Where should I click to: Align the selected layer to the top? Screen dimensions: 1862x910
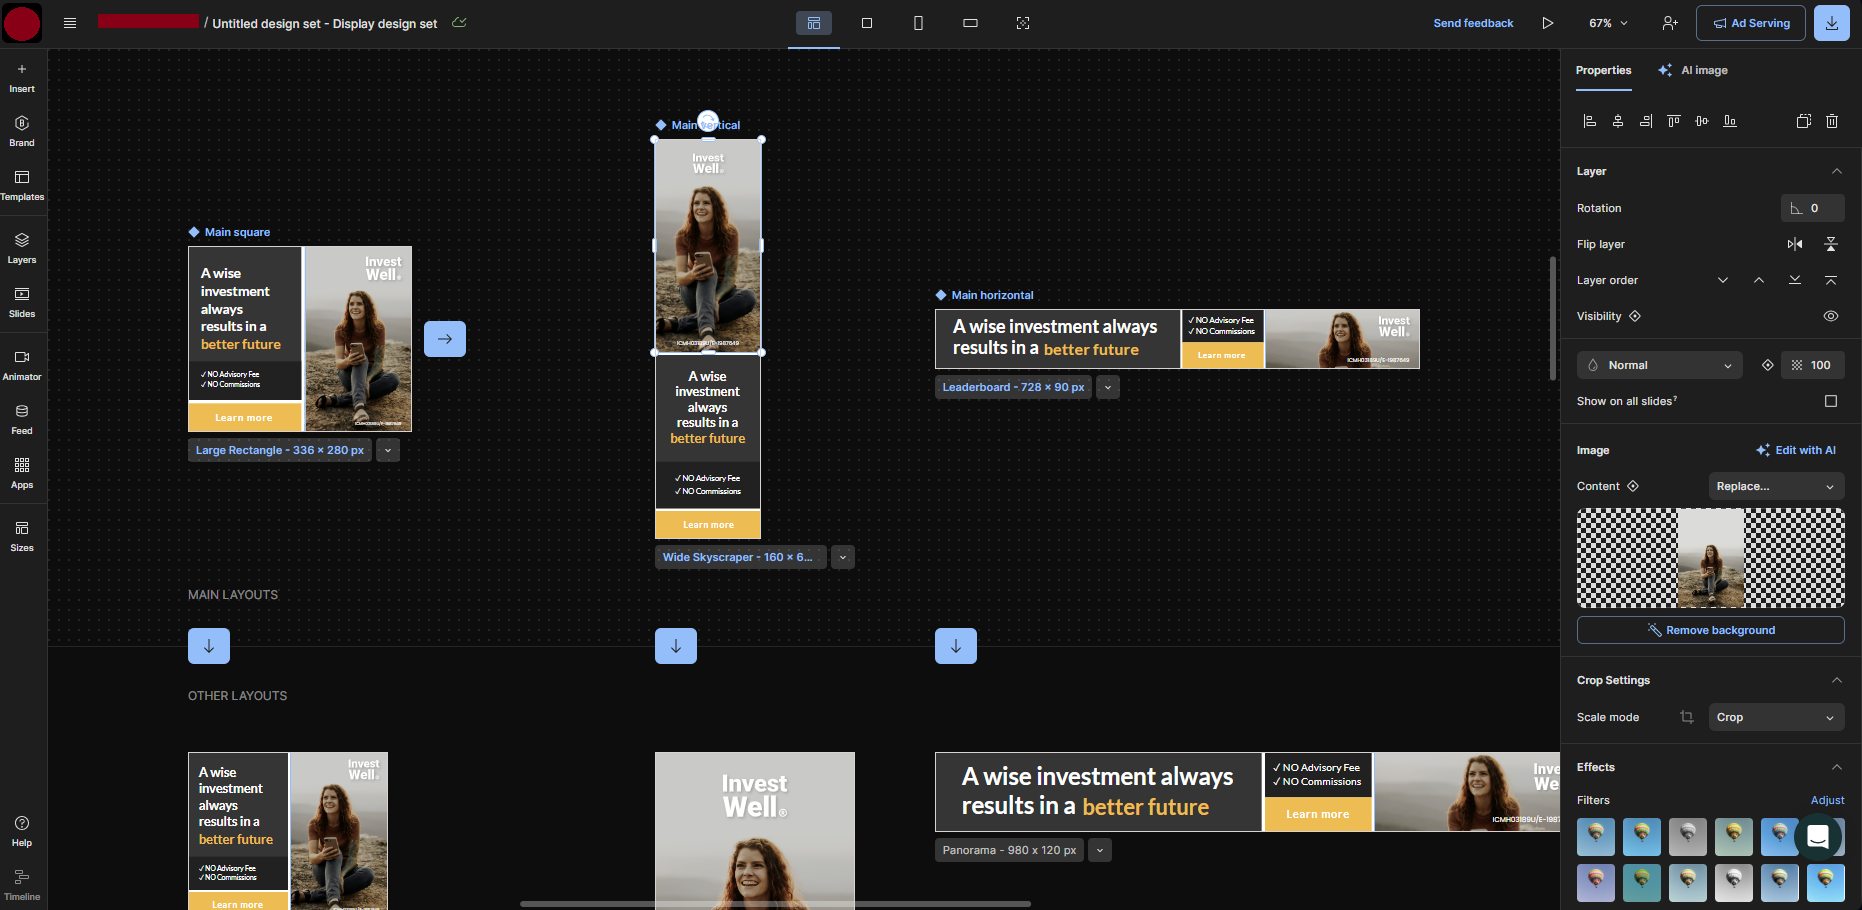click(1674, 121)
